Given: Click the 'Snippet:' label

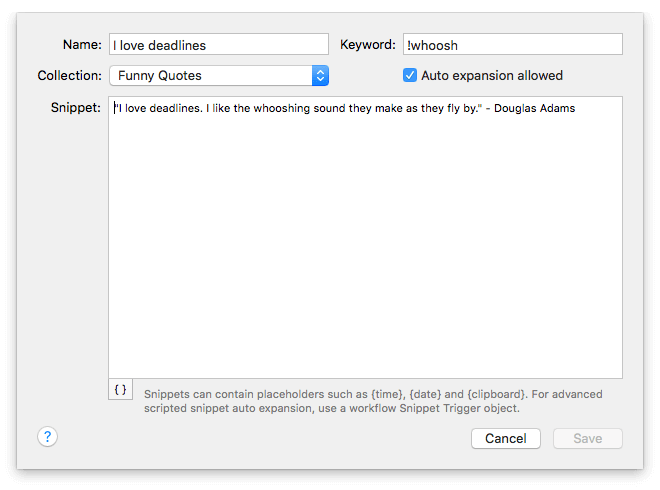Looking at the screenshot, I should point(76,107).
